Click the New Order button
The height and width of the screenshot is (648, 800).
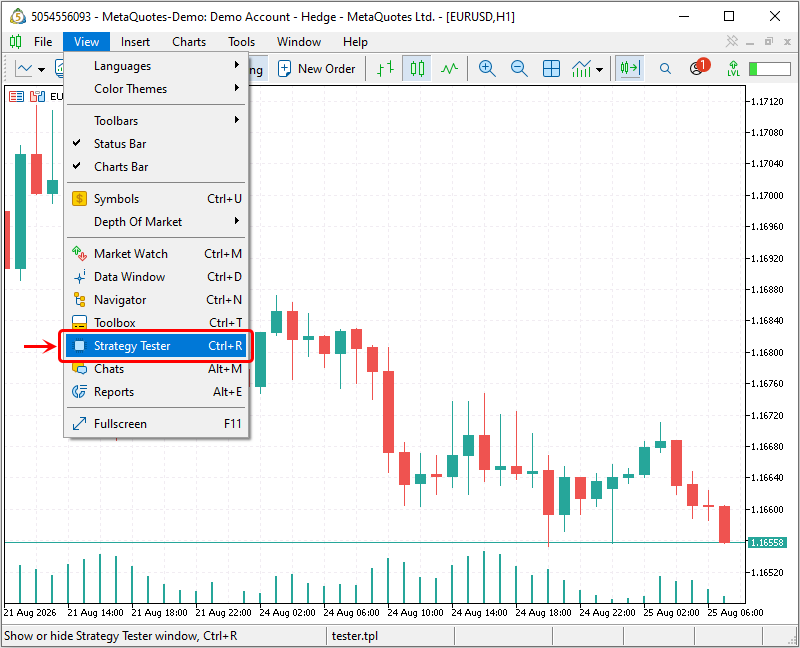coord(316,68)
